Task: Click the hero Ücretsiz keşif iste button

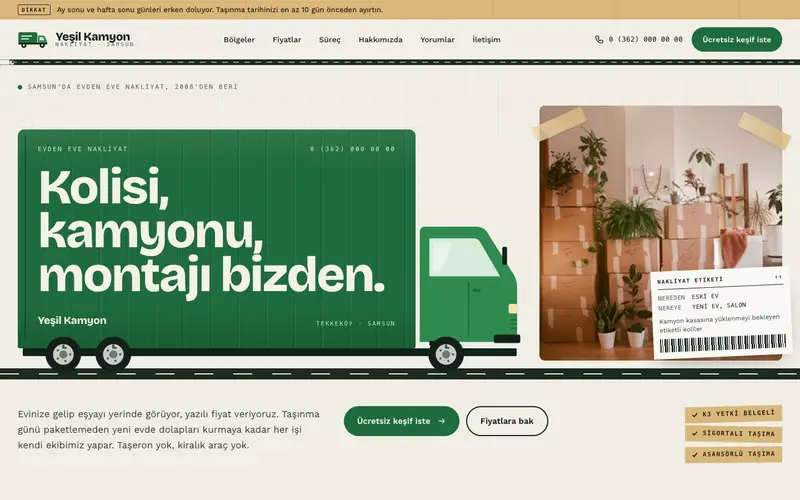Action: tap(401, 421)
